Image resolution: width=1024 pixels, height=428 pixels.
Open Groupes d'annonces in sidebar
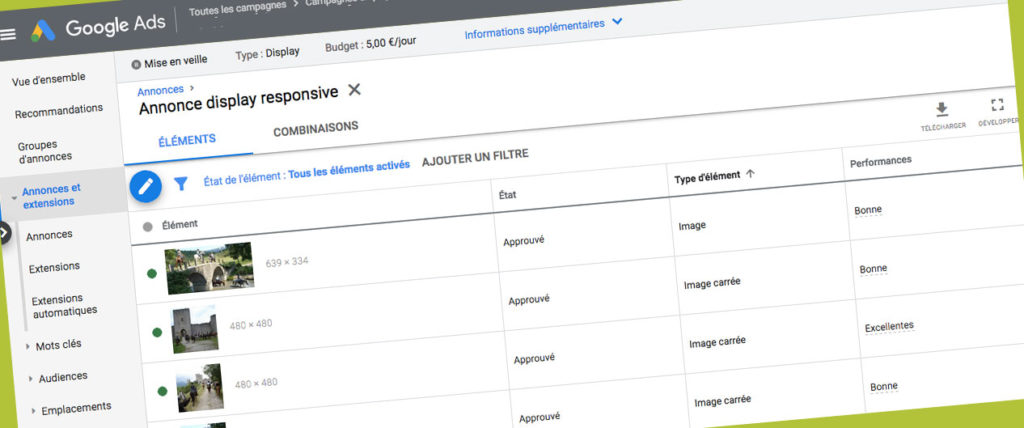point(44,151)
